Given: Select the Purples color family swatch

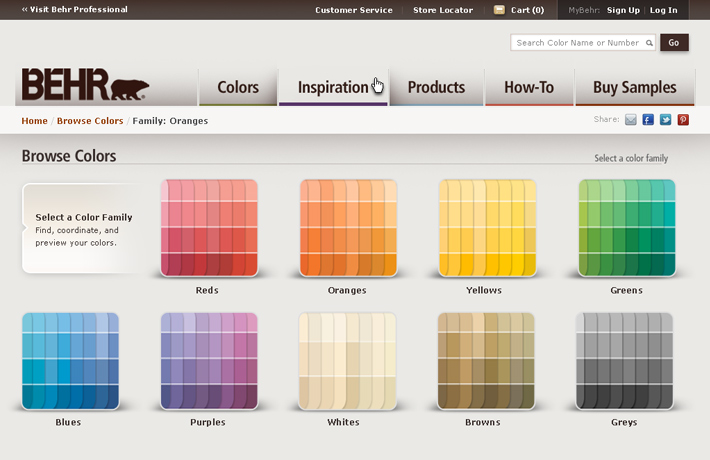Looking at the screenshot, I should (209, 361).
